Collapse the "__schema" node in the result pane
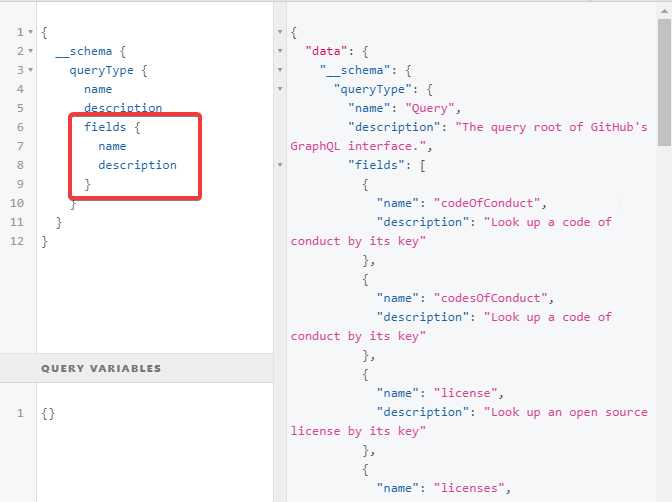The width and height of the screenshot is (672, 502). (x=280, y=70)
